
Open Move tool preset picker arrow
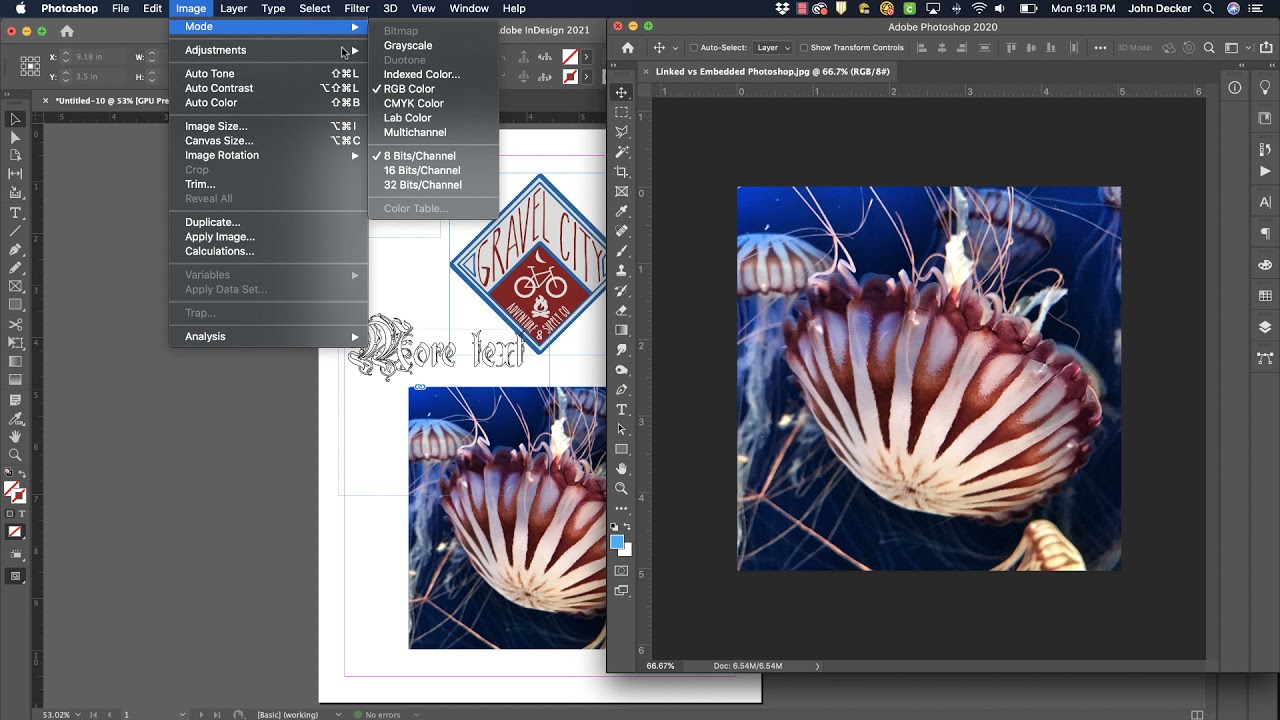click(x=676, y=48)
